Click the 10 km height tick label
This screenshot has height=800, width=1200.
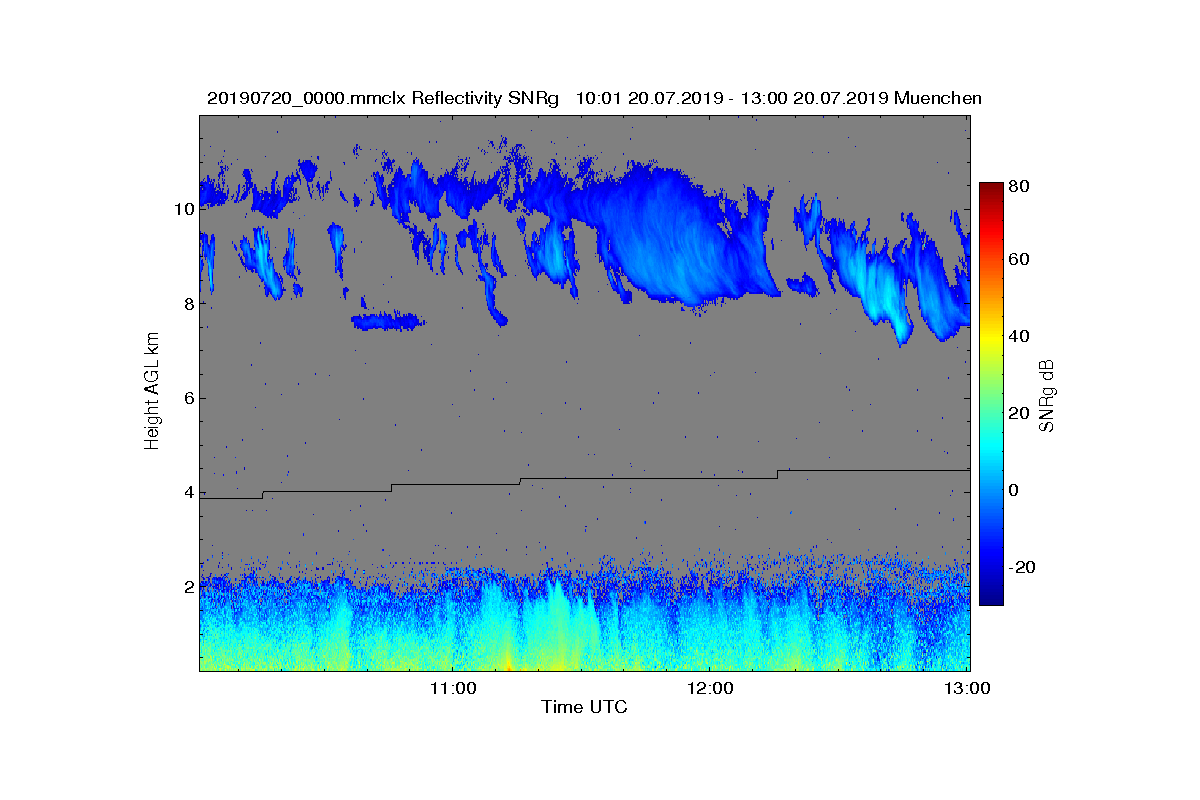pos(184,209)
